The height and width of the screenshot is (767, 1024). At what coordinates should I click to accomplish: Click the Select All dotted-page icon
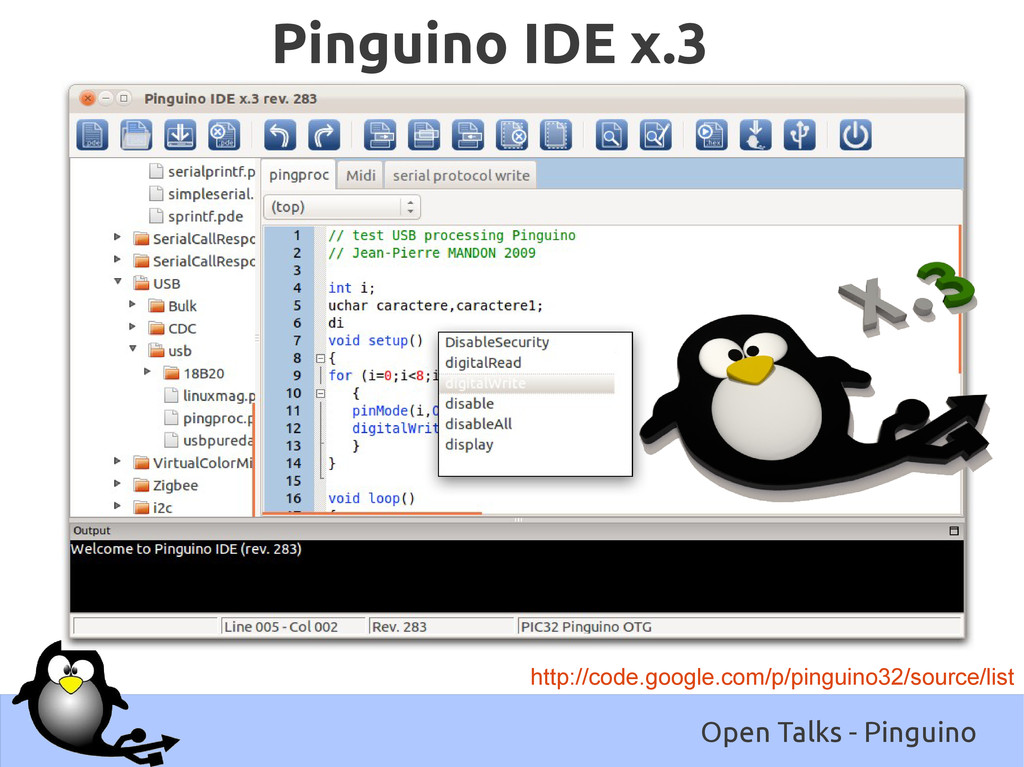tap(556, 135)
